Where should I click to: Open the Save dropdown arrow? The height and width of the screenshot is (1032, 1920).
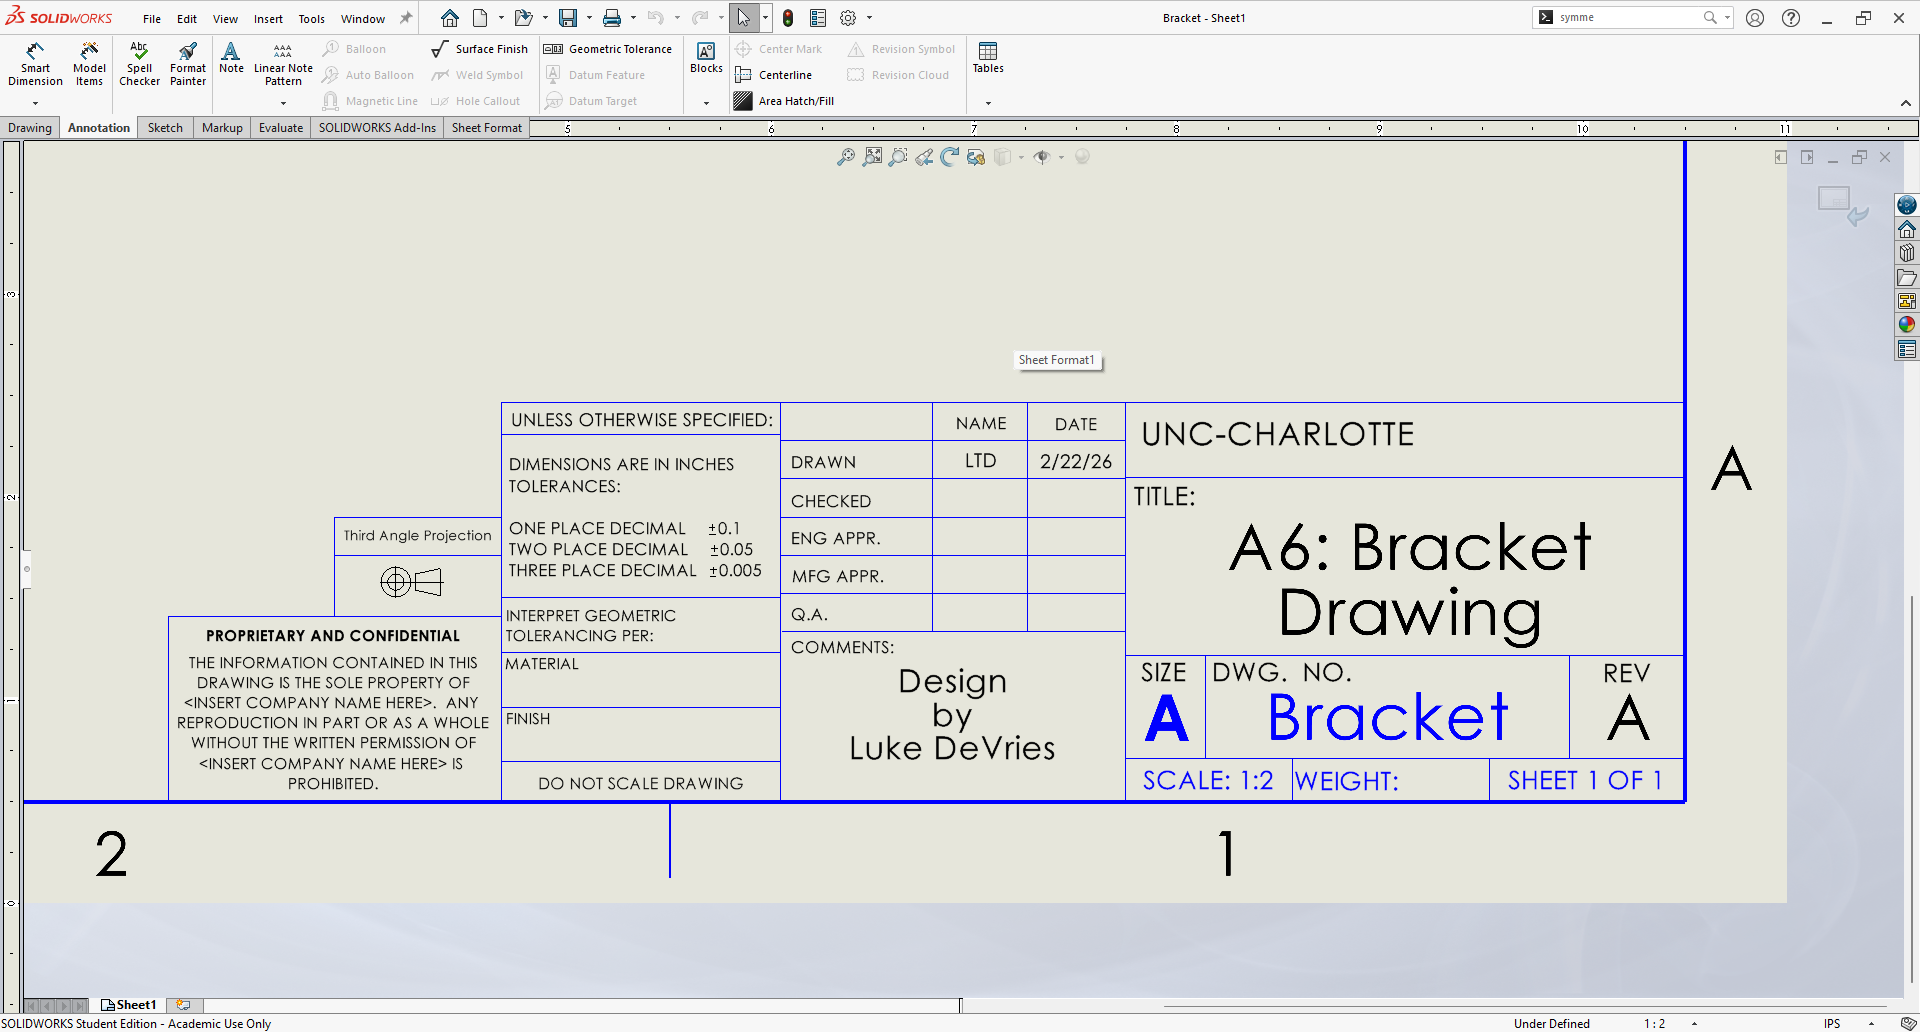click(589, 18)
